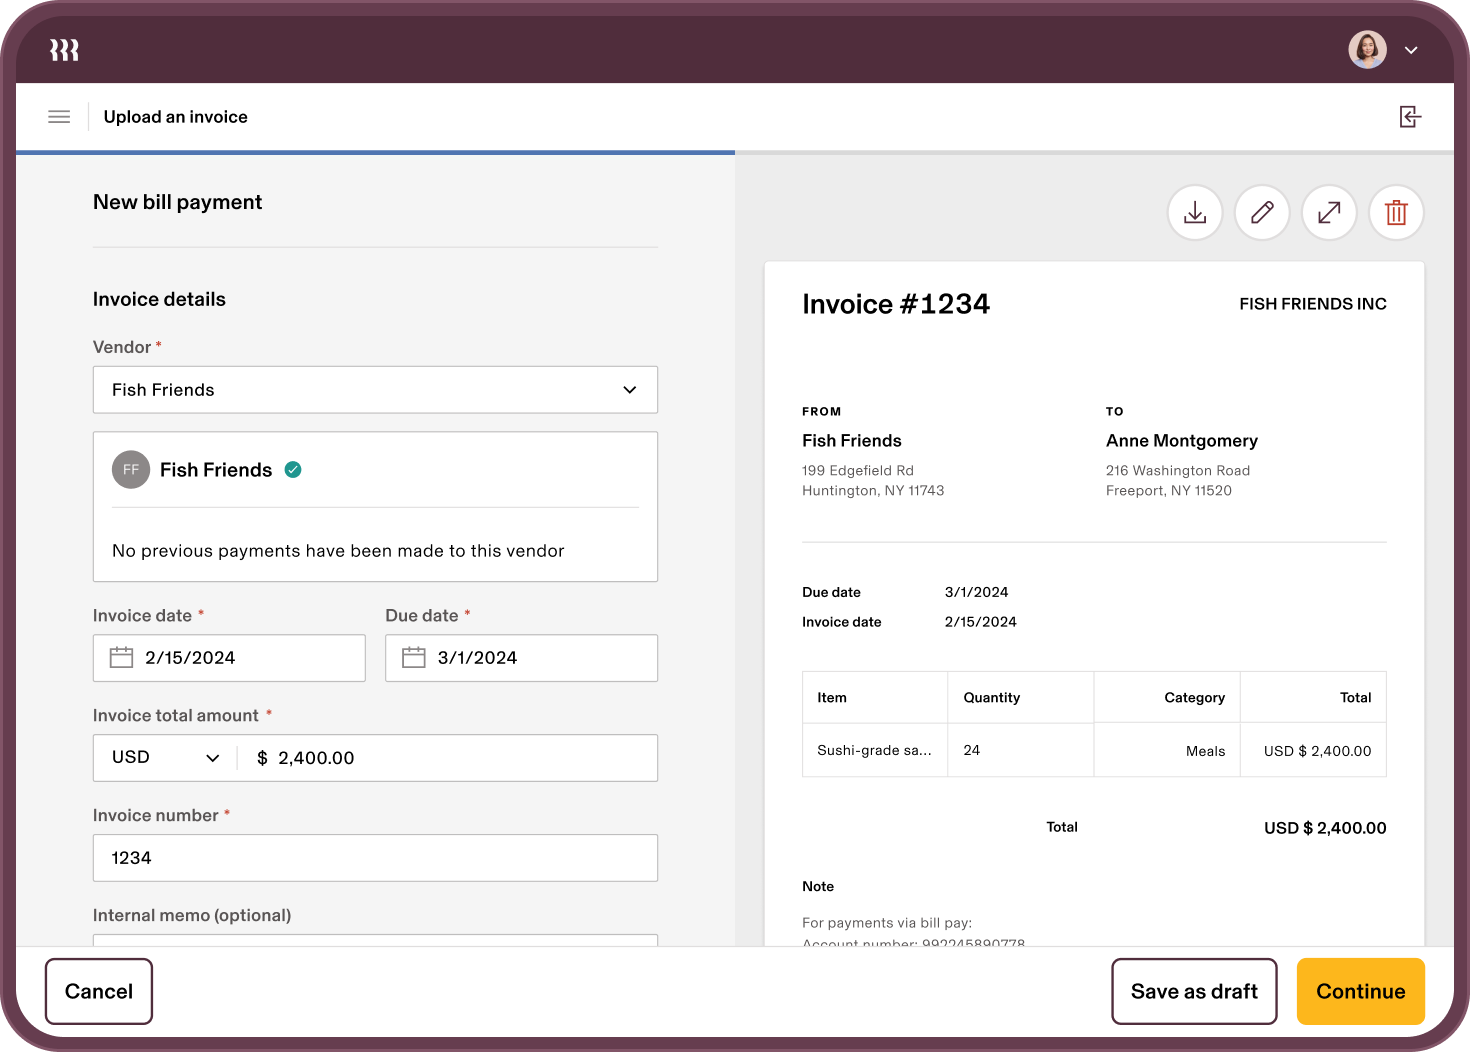Click the Internal memo field
This screenshot has width=1470, height=1052.
click(x=375, y=940)
